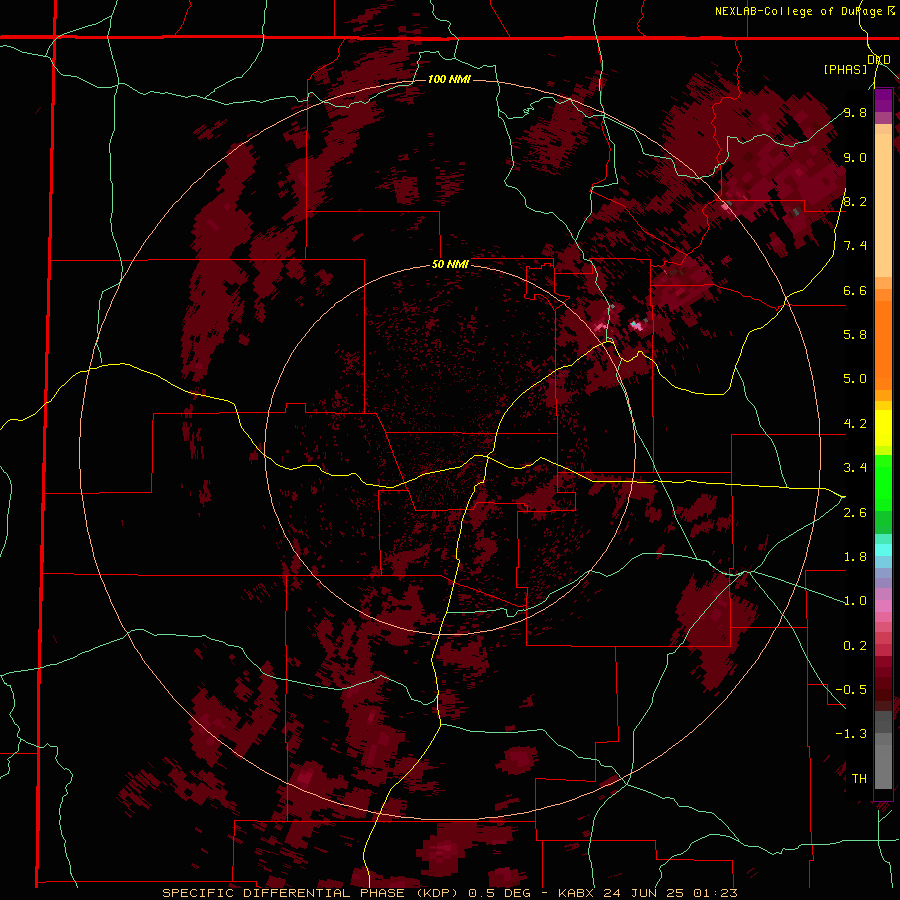Pick the pink section of the color bar
Image resolution: width=900 pixels, height=900 pixels.
(883, 606)
